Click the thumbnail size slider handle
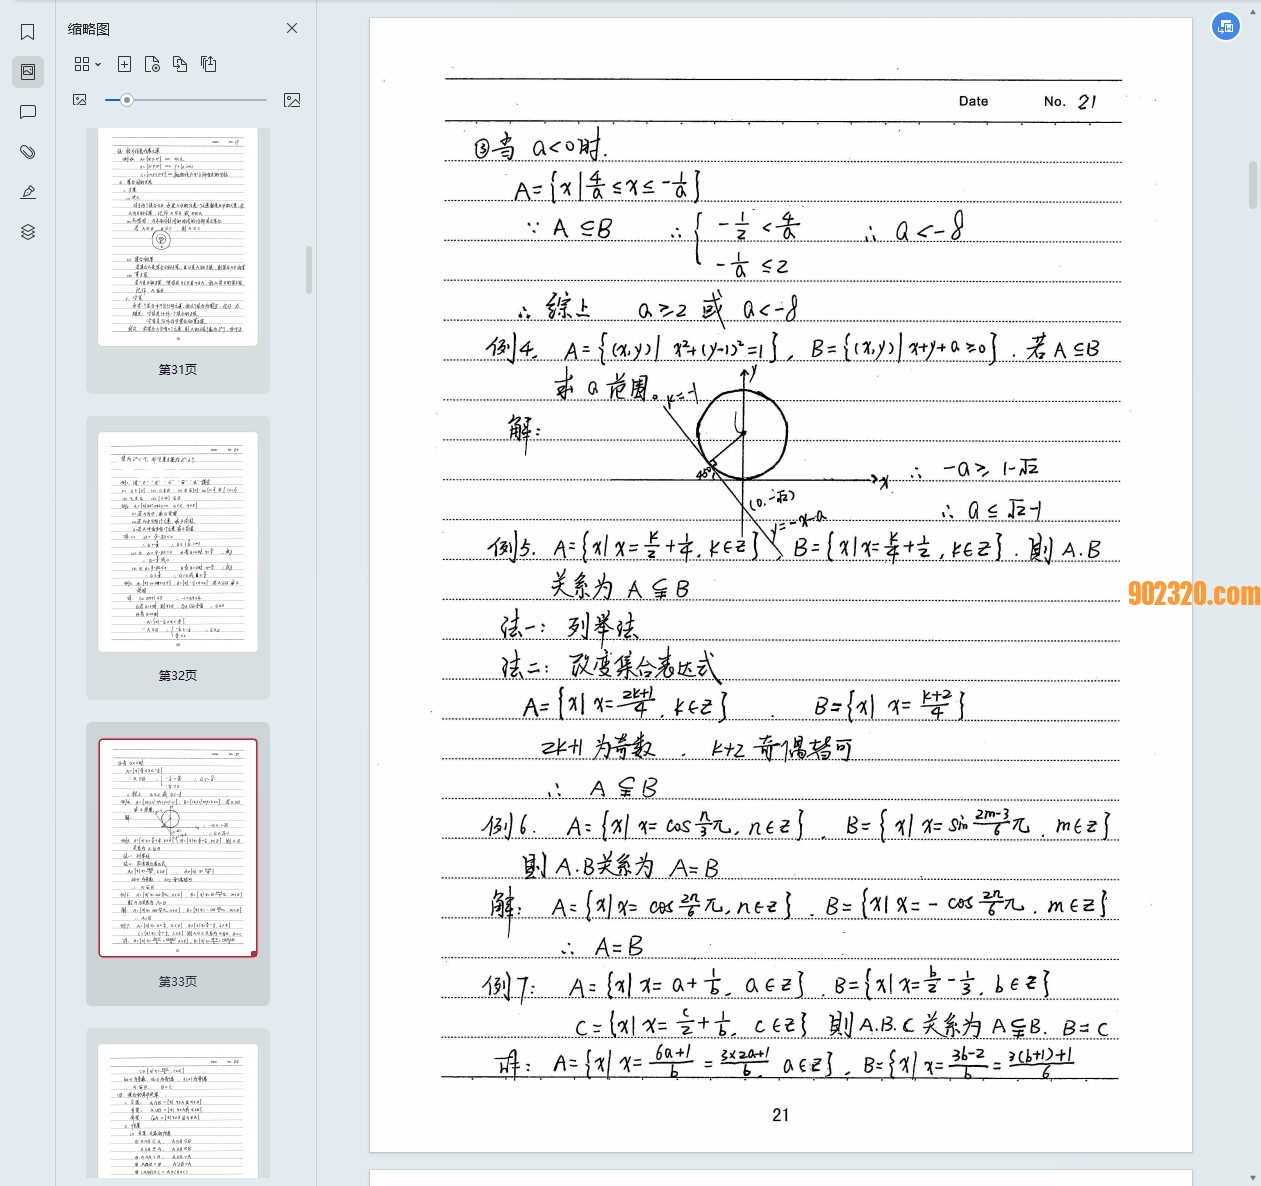 coord(127,100)
